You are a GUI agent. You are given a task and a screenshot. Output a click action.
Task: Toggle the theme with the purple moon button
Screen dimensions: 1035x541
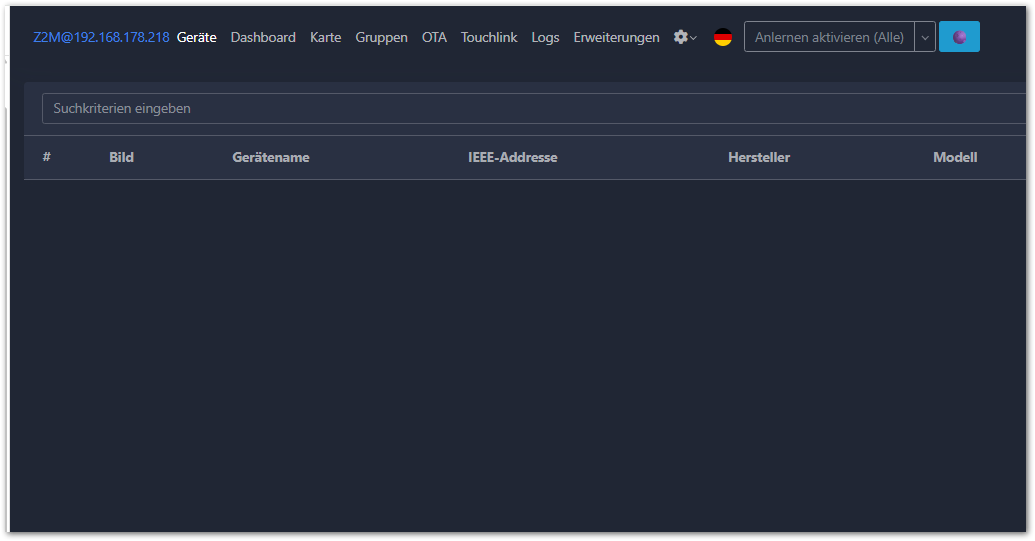(x=959, y=37)
